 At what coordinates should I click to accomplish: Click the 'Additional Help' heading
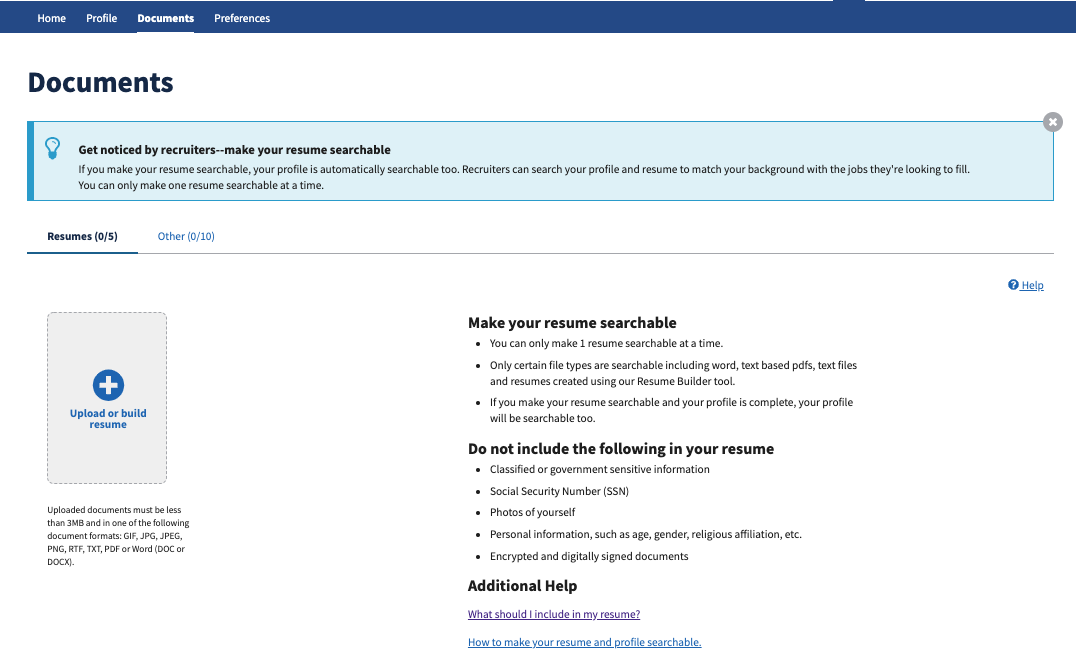(522, 585)
